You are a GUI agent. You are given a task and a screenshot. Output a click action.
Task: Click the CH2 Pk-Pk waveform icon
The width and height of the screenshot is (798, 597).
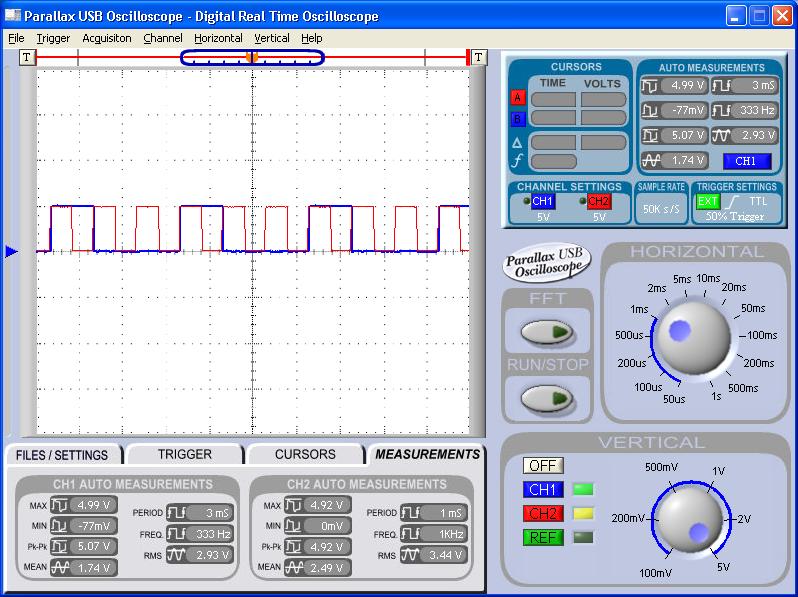point(293,547)
